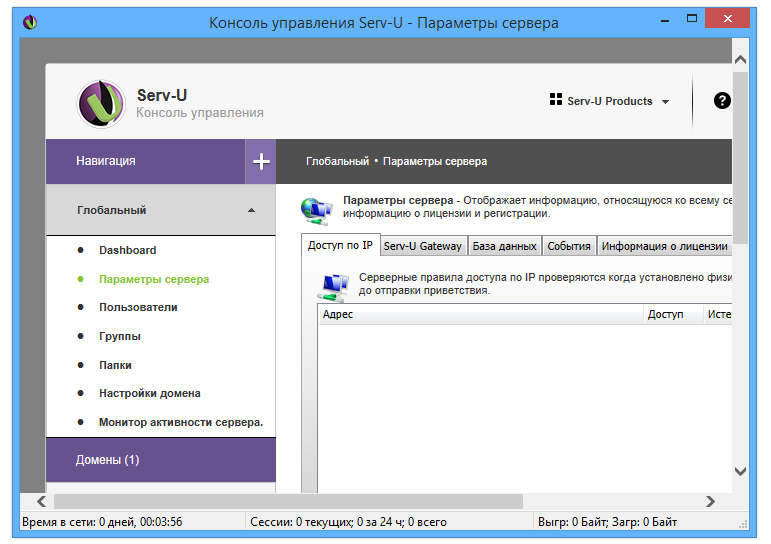Click the Сессии status bar entry
This screenshot has width=771, height=544.
tap(348, 522)
